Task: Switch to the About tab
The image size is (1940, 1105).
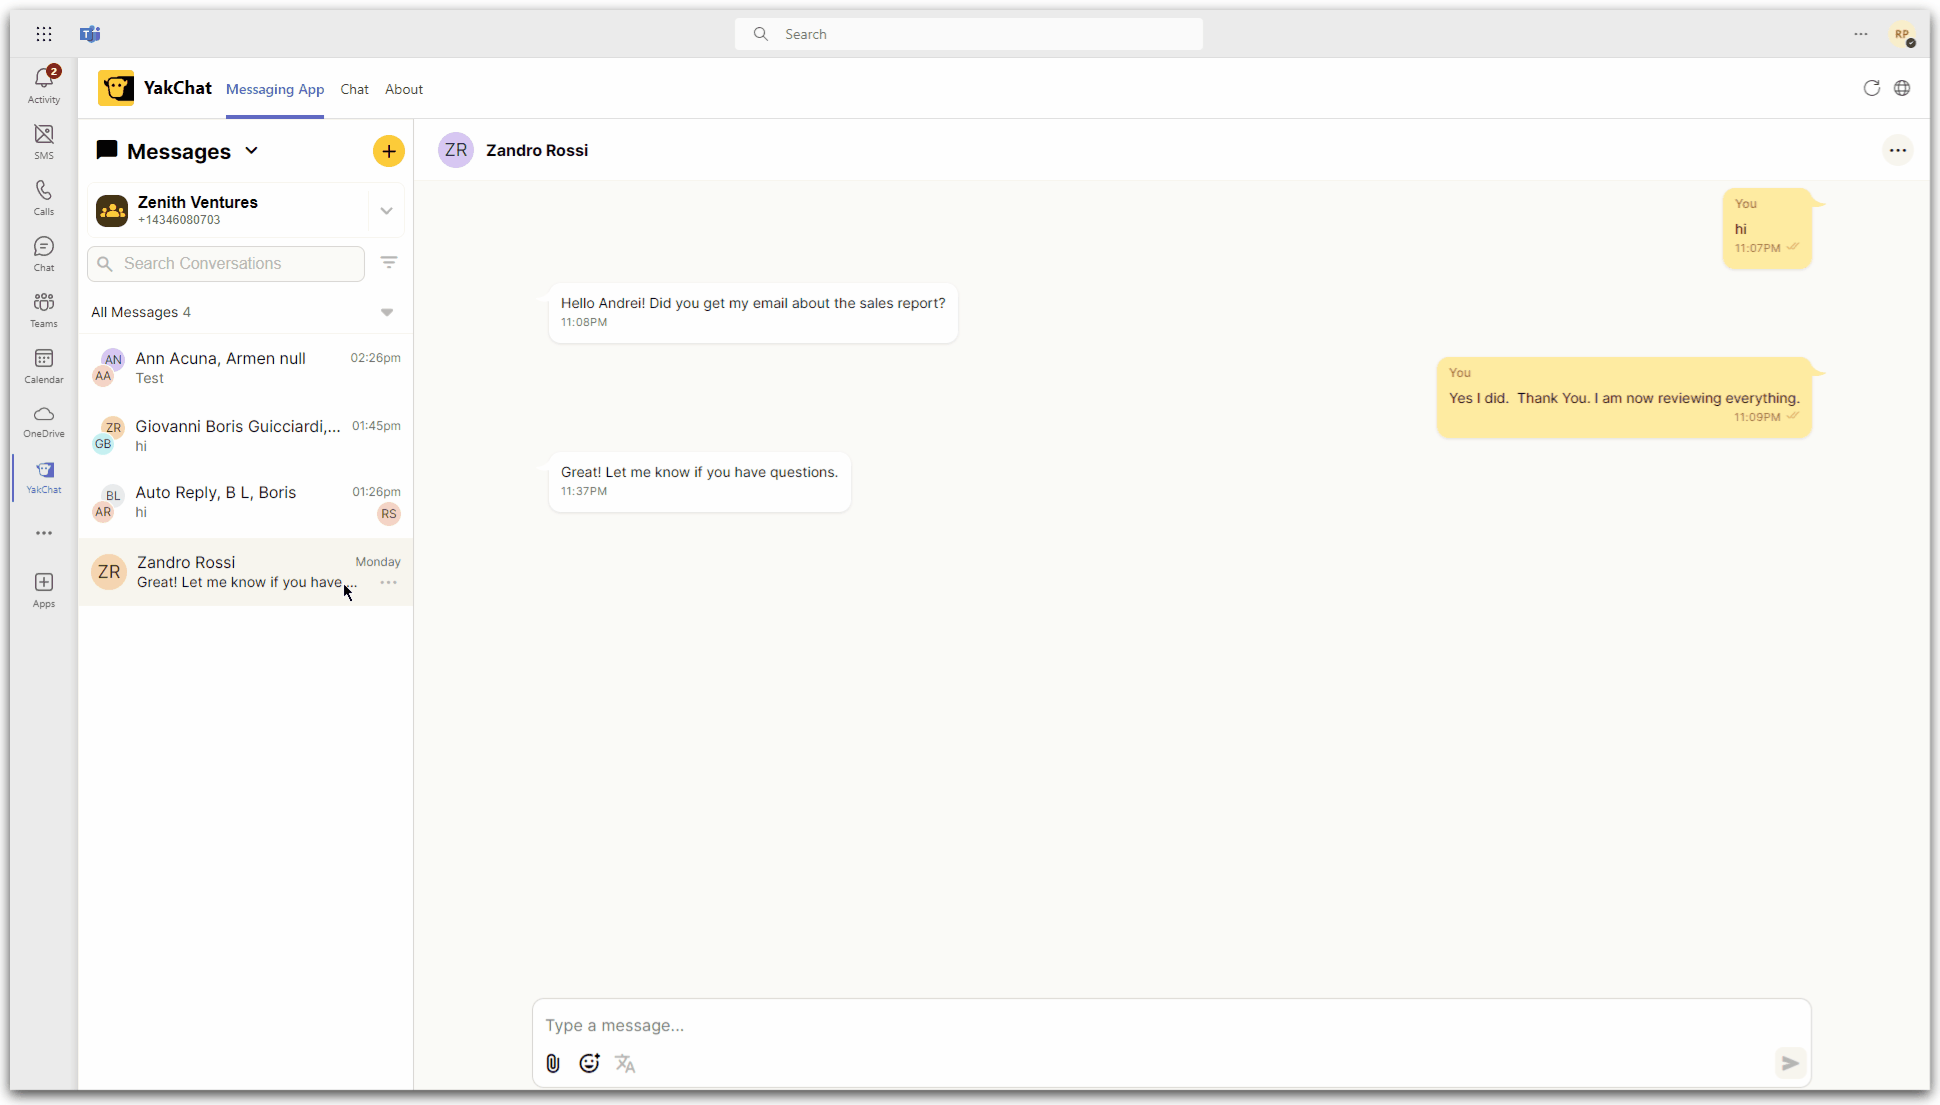Action: point(404,89)
